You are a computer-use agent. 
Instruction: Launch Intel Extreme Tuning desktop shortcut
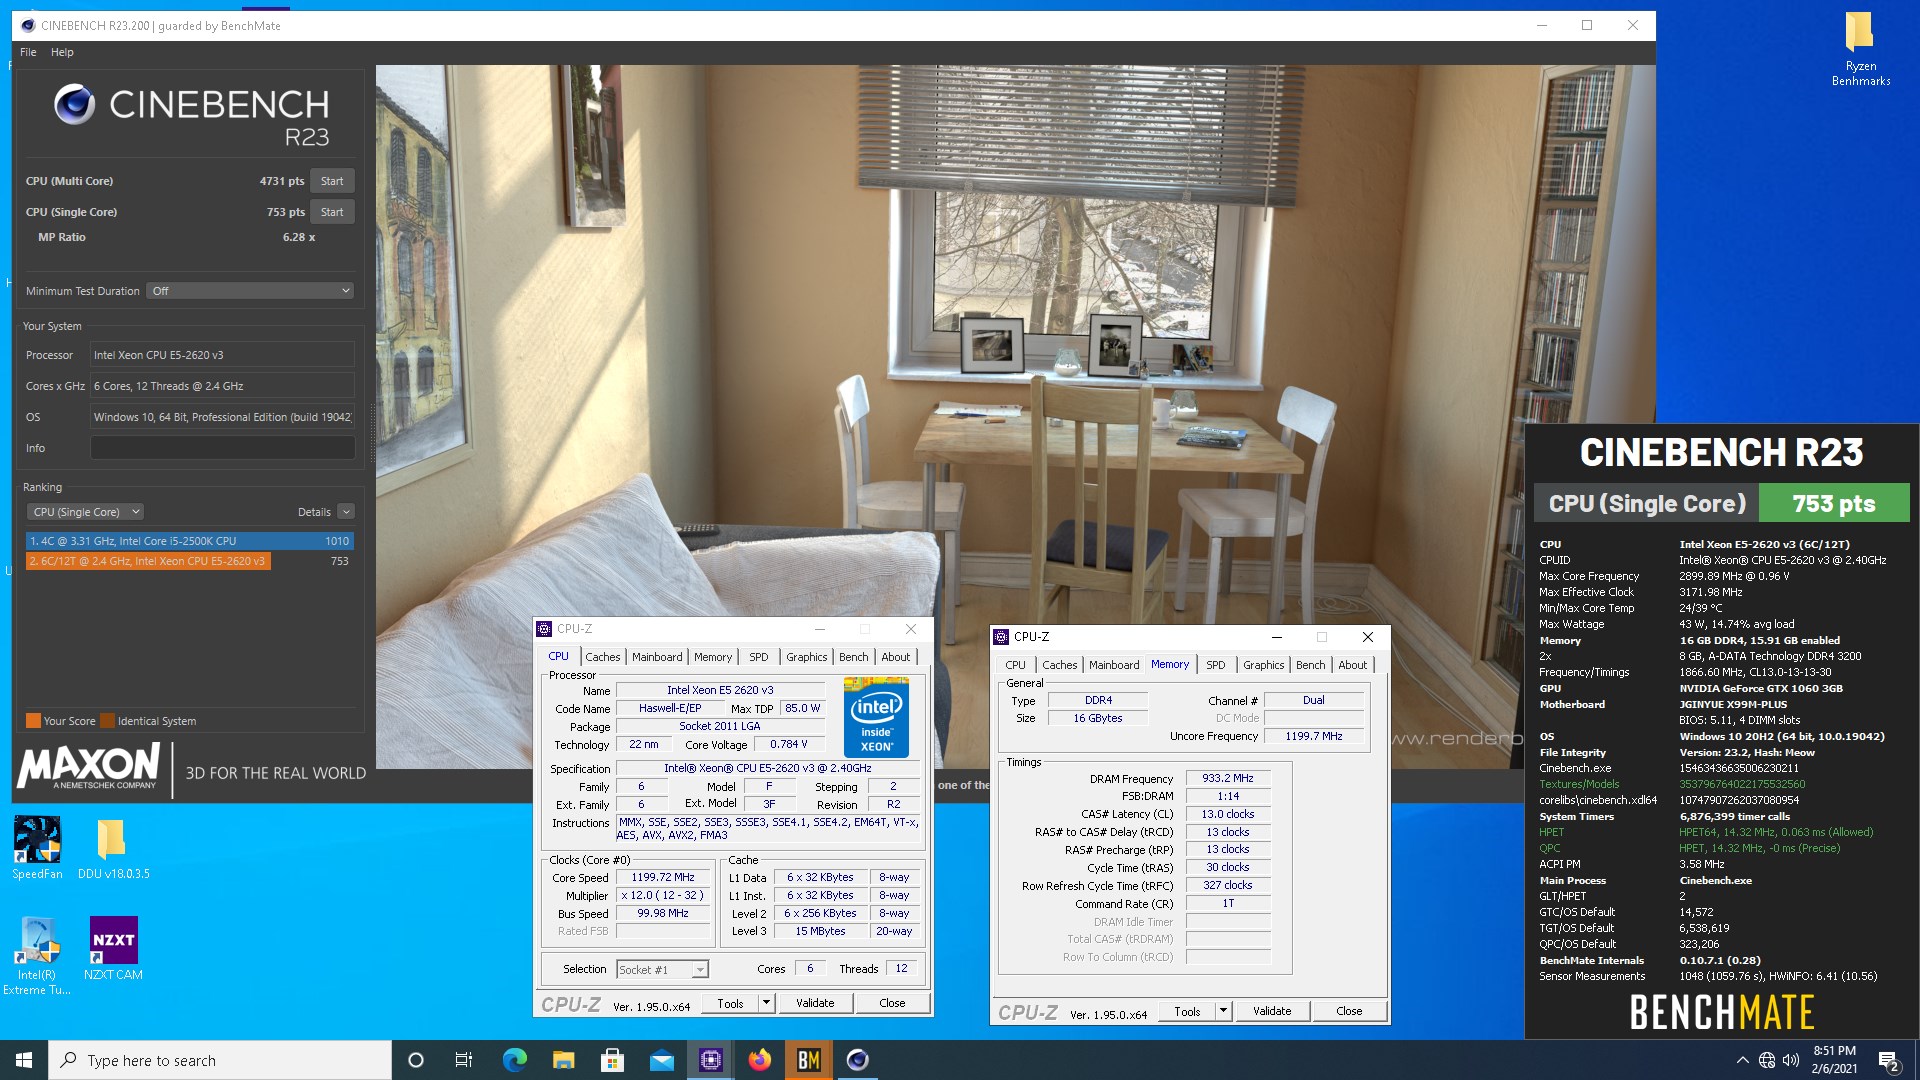click(37, 956)
